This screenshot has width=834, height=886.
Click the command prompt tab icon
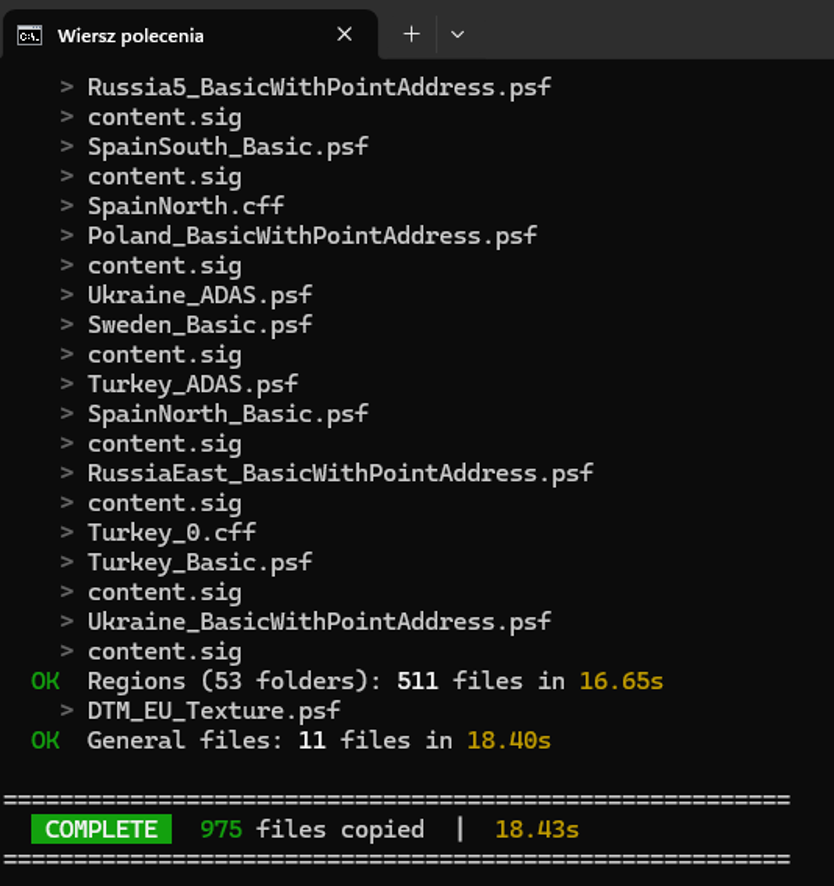[29, 35]
